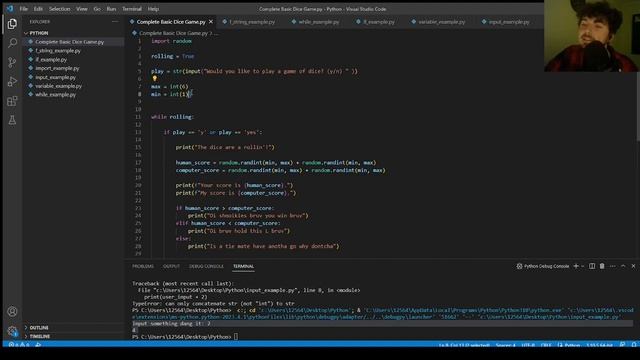Open the Help menu
Viewport: 640px width, 360px height.
153,9
